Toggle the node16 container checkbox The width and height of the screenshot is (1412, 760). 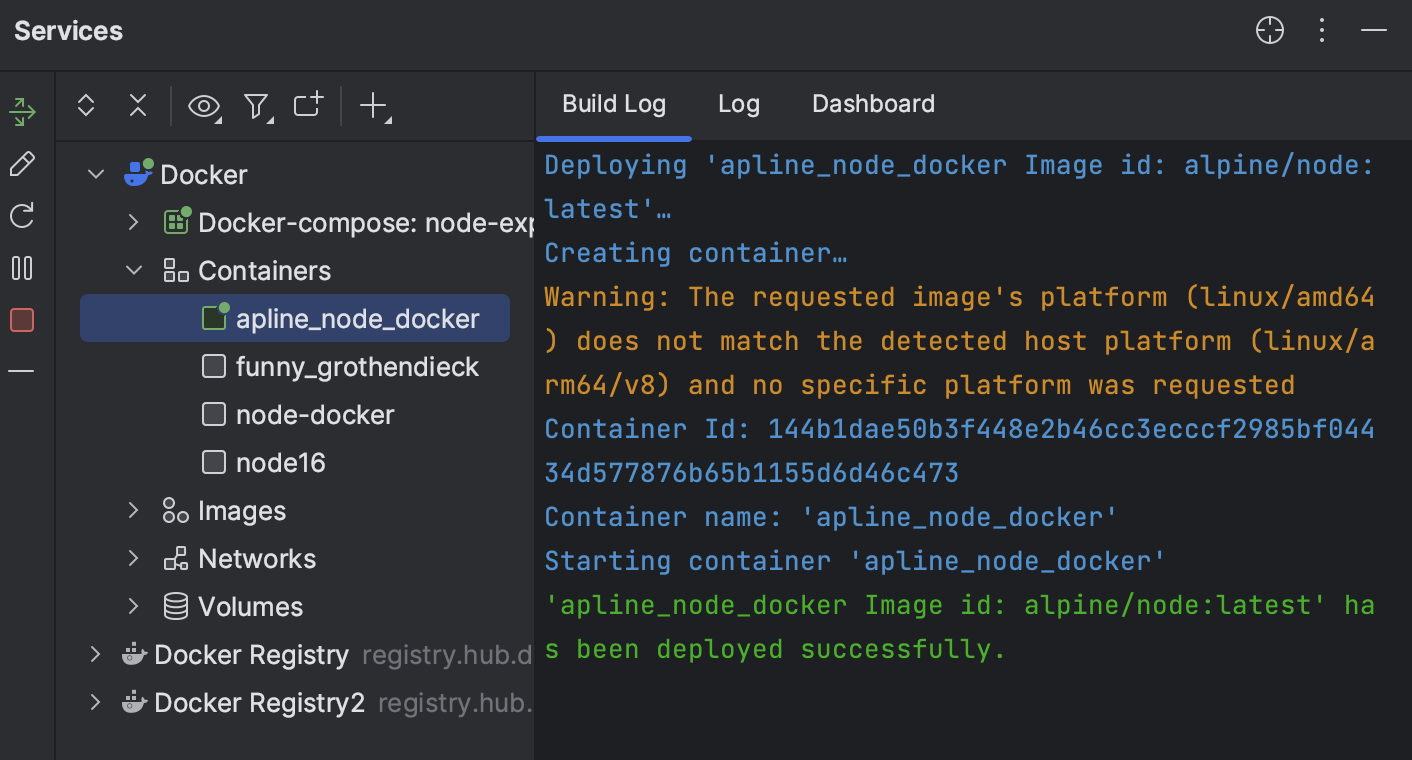point(214,462)
